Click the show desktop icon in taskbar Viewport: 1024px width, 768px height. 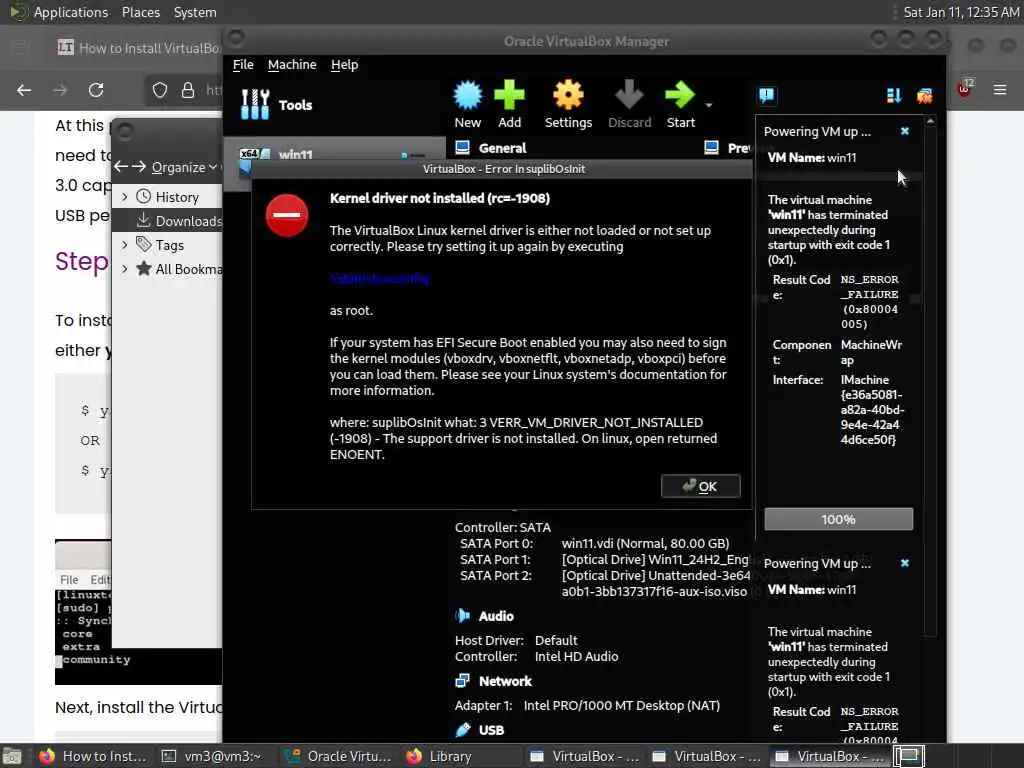pyautogui.click(x=12, y=756)
